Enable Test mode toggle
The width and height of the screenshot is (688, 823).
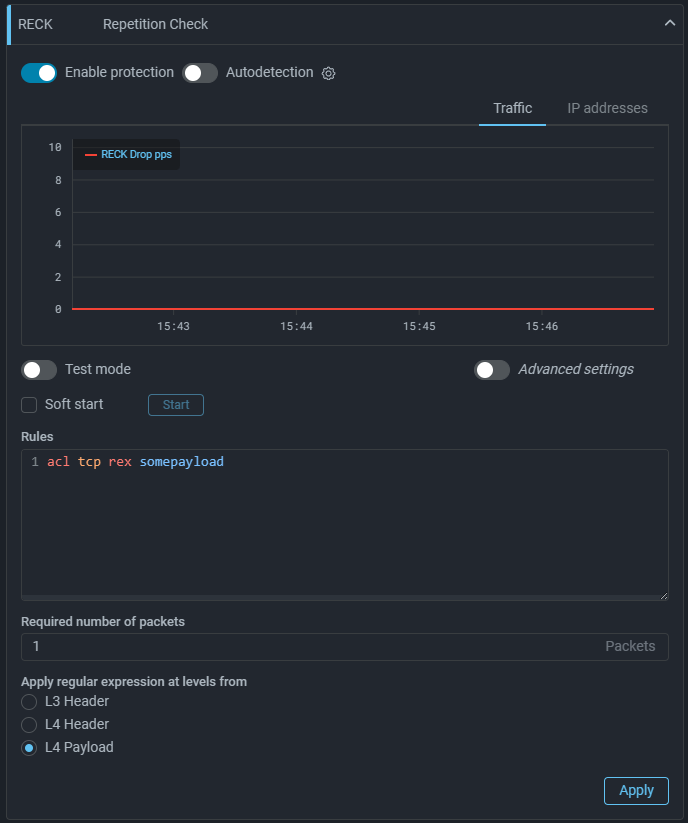(40, 370)
